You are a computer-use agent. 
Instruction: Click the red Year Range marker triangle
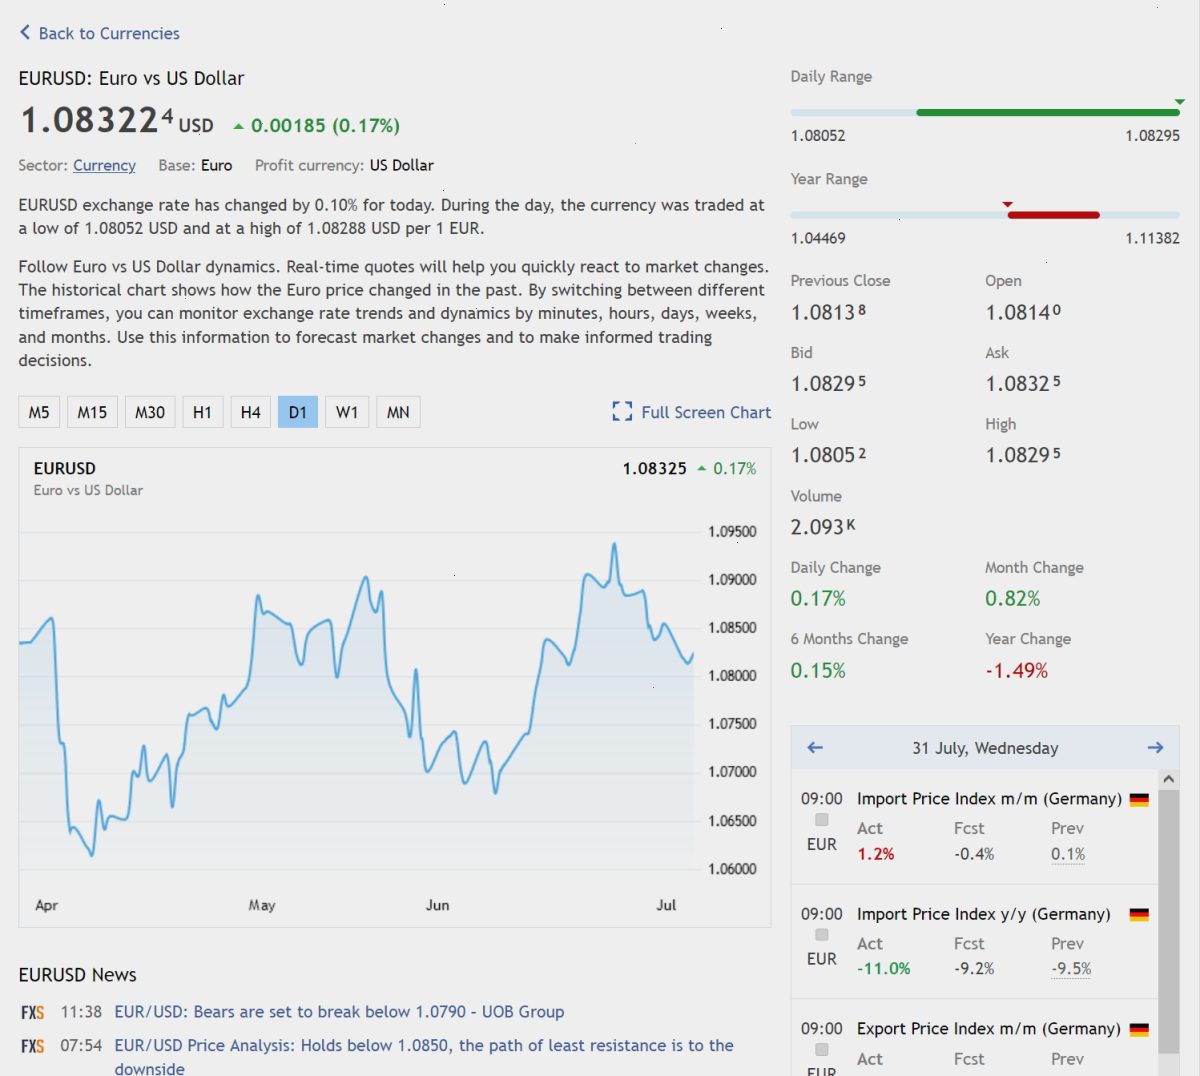[x=1008, y=205]
